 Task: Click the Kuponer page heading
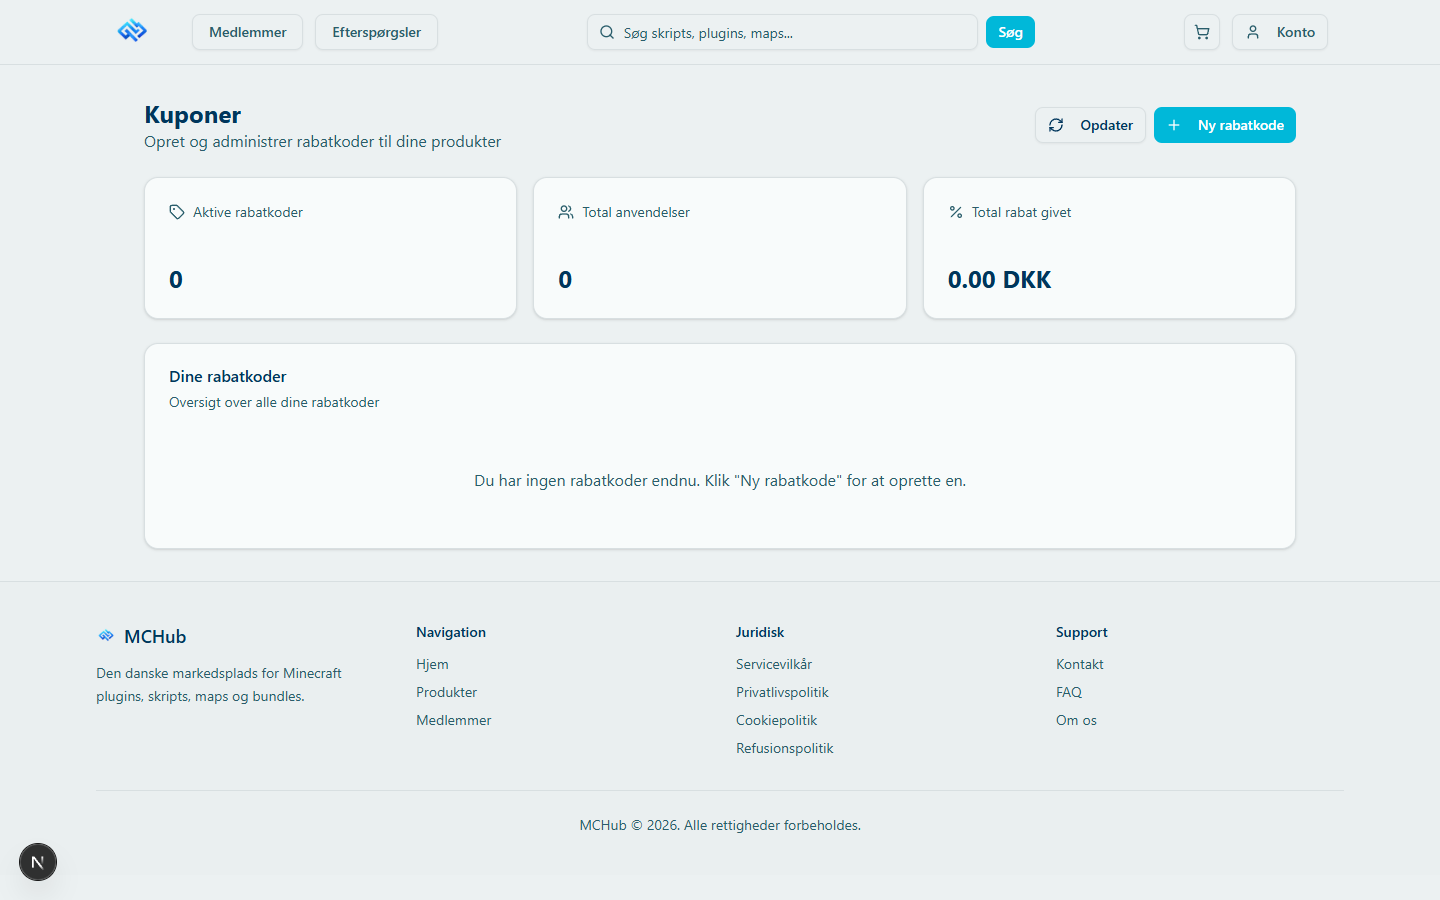click(x=193, y=115)
